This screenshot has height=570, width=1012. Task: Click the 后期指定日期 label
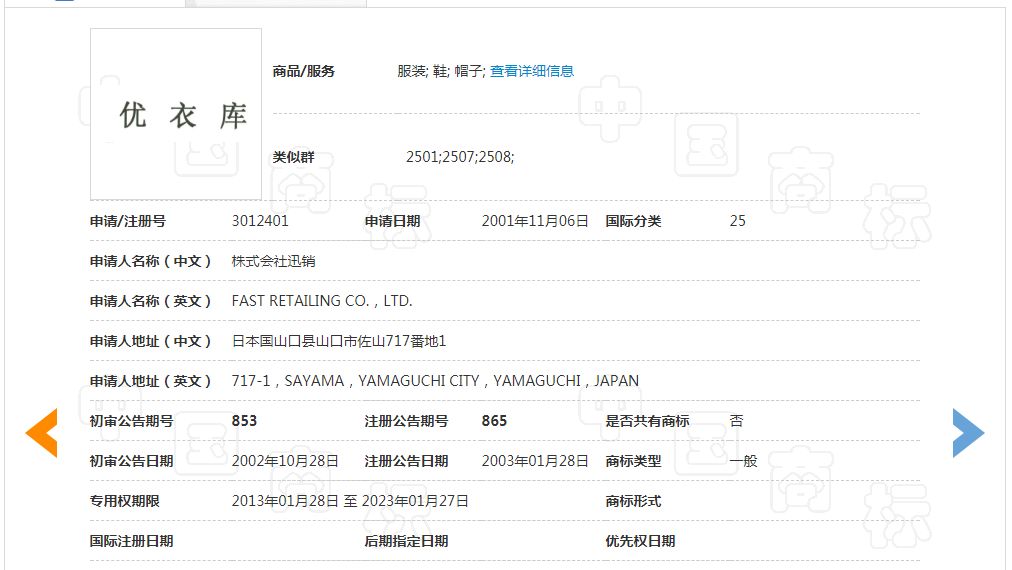tap(407, 541)
